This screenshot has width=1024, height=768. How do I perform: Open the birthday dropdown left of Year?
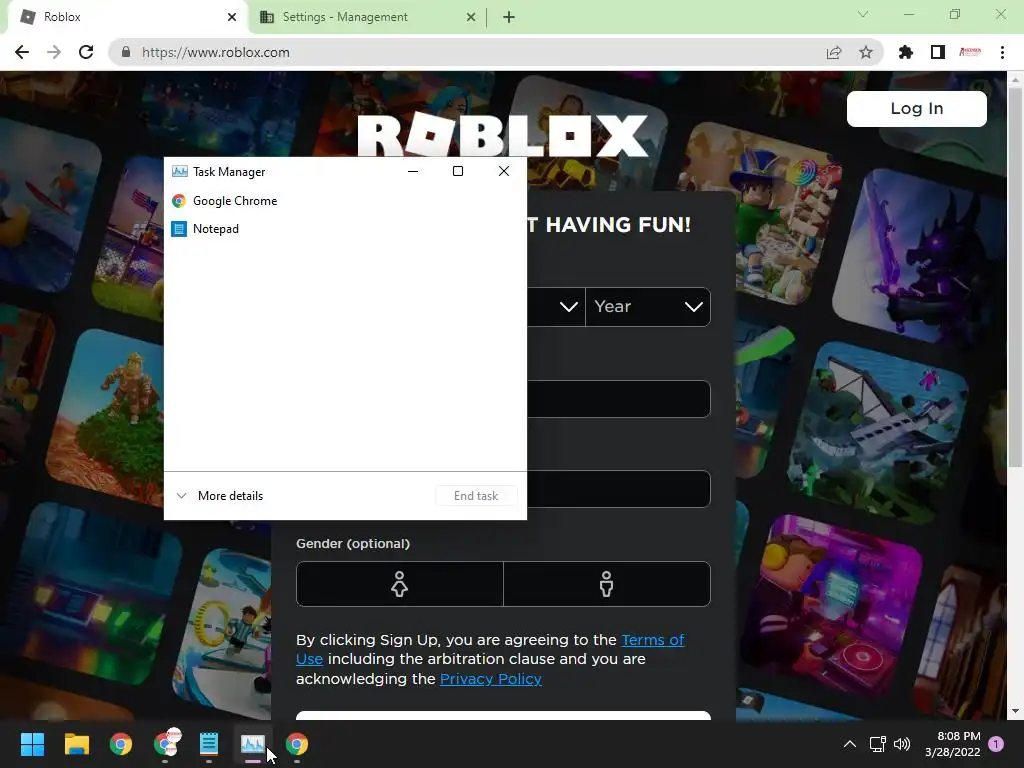tap(556, 307)
